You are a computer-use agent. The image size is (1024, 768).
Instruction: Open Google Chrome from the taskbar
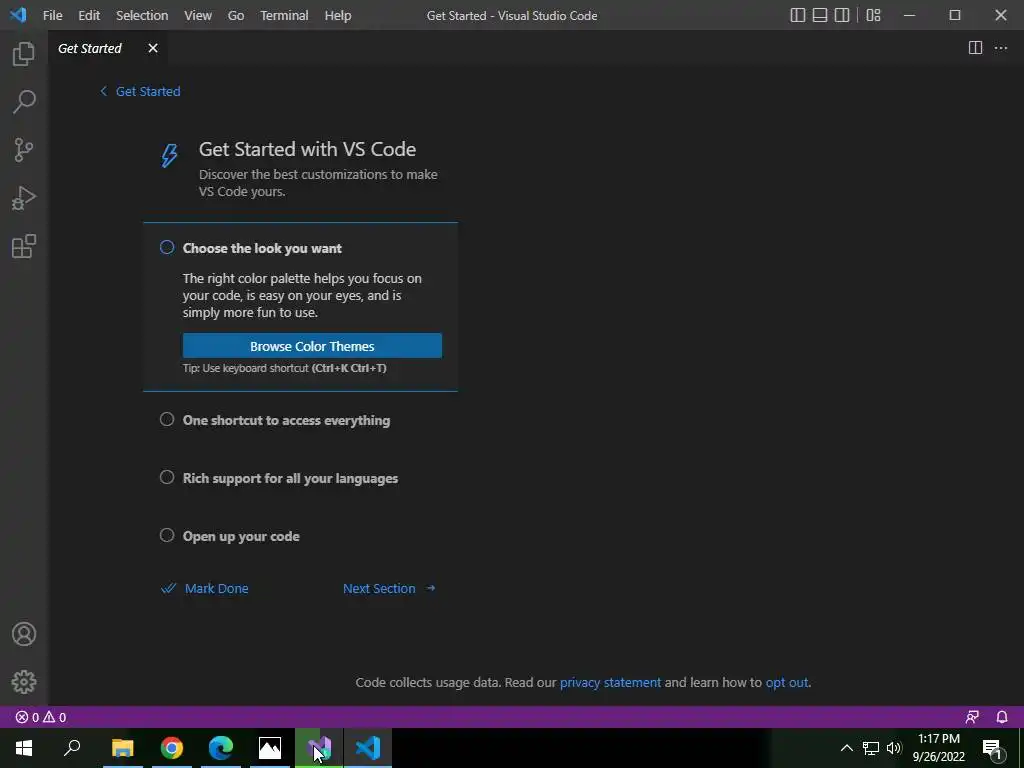click(172, 748)
